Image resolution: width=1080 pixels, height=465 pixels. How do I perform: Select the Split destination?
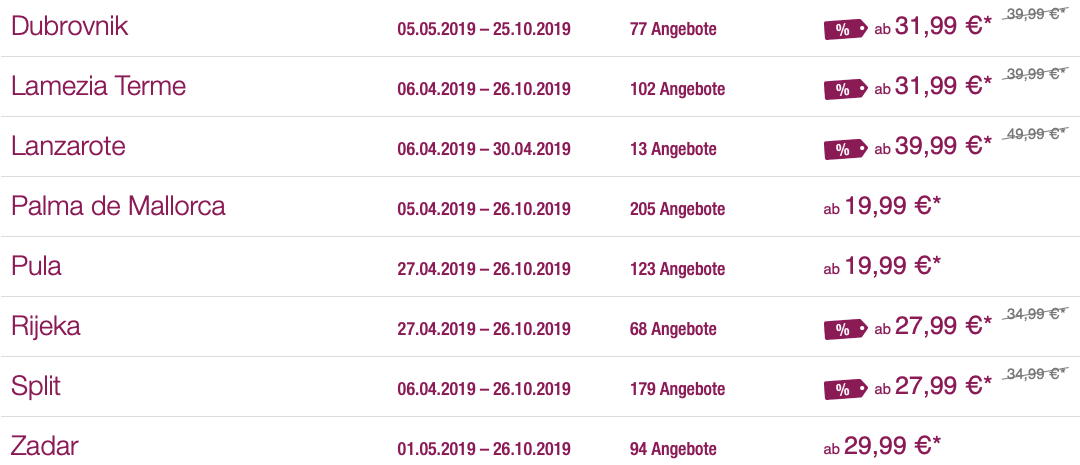click(x=36, y=386)
